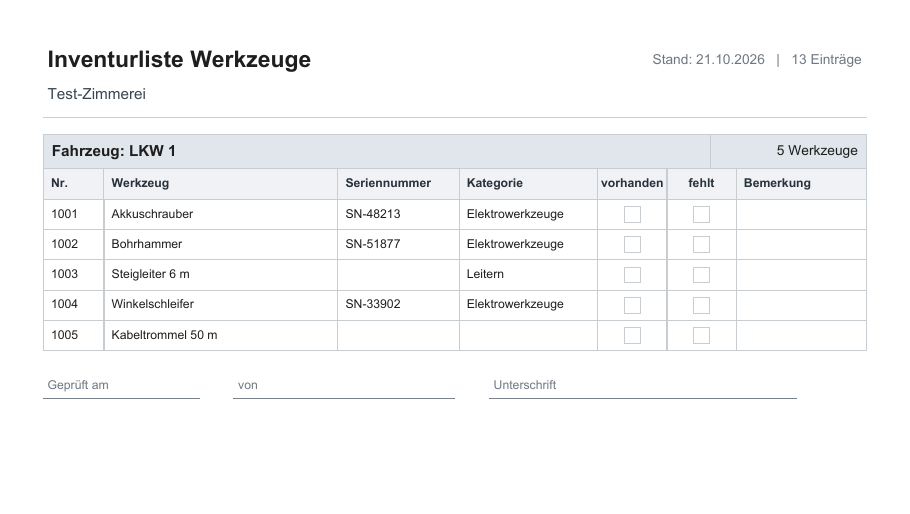This screenshot has height=514, width=910.
Task: Select number cell '1004'
Action: (74, 305)
